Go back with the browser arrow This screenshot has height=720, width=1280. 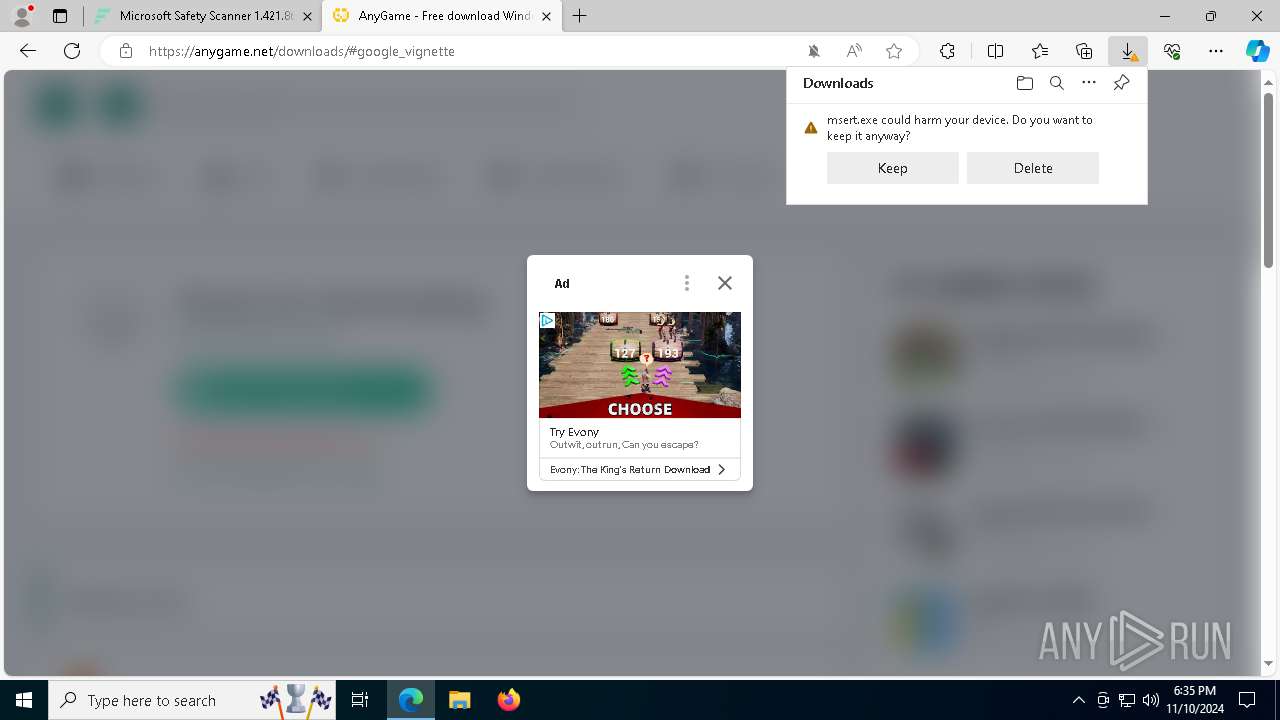[28, 51]
